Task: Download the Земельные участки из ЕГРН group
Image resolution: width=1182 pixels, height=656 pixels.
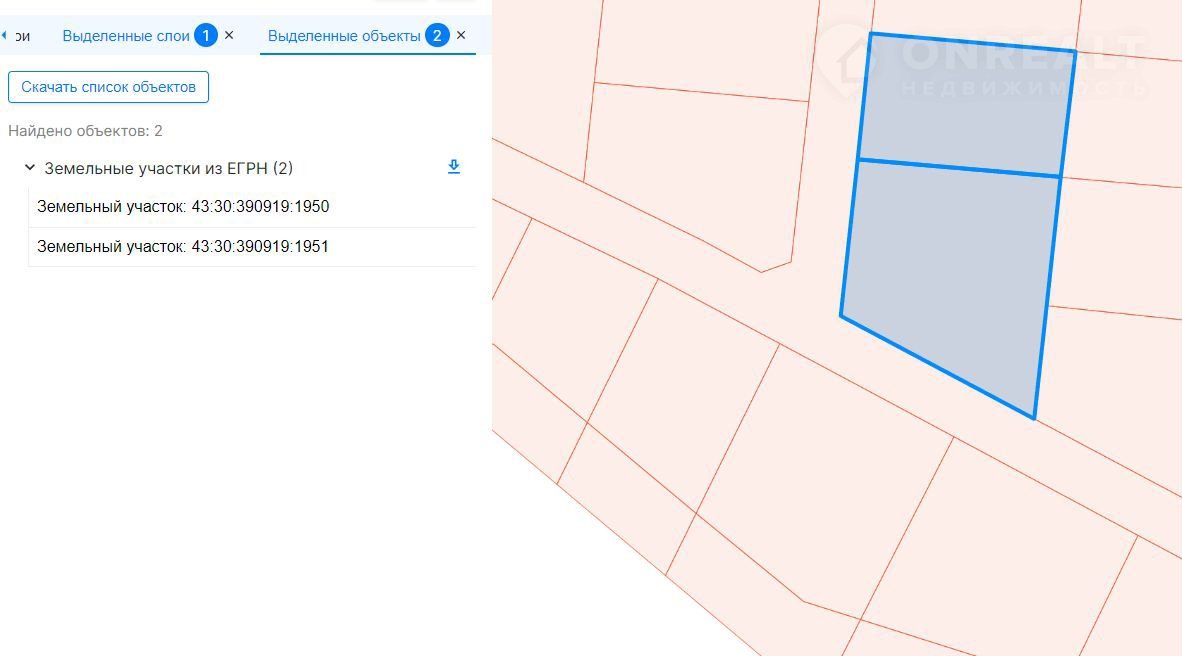Action: 453,167
